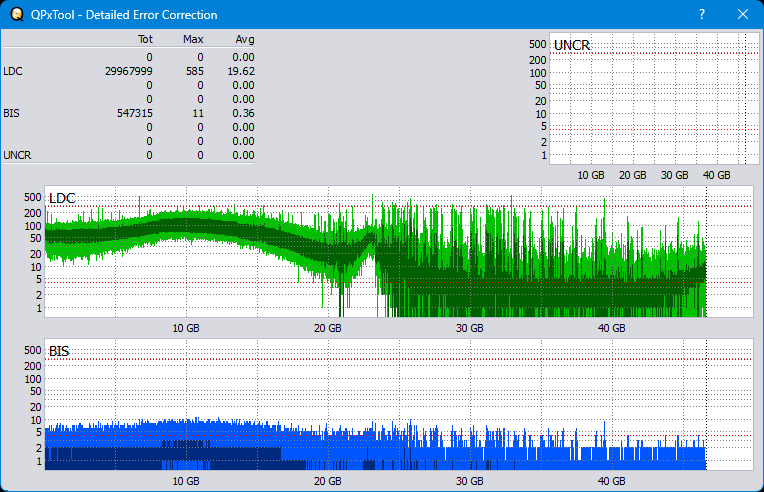Click the 'UNCR' title inside the top-right graph

[571, 46]
